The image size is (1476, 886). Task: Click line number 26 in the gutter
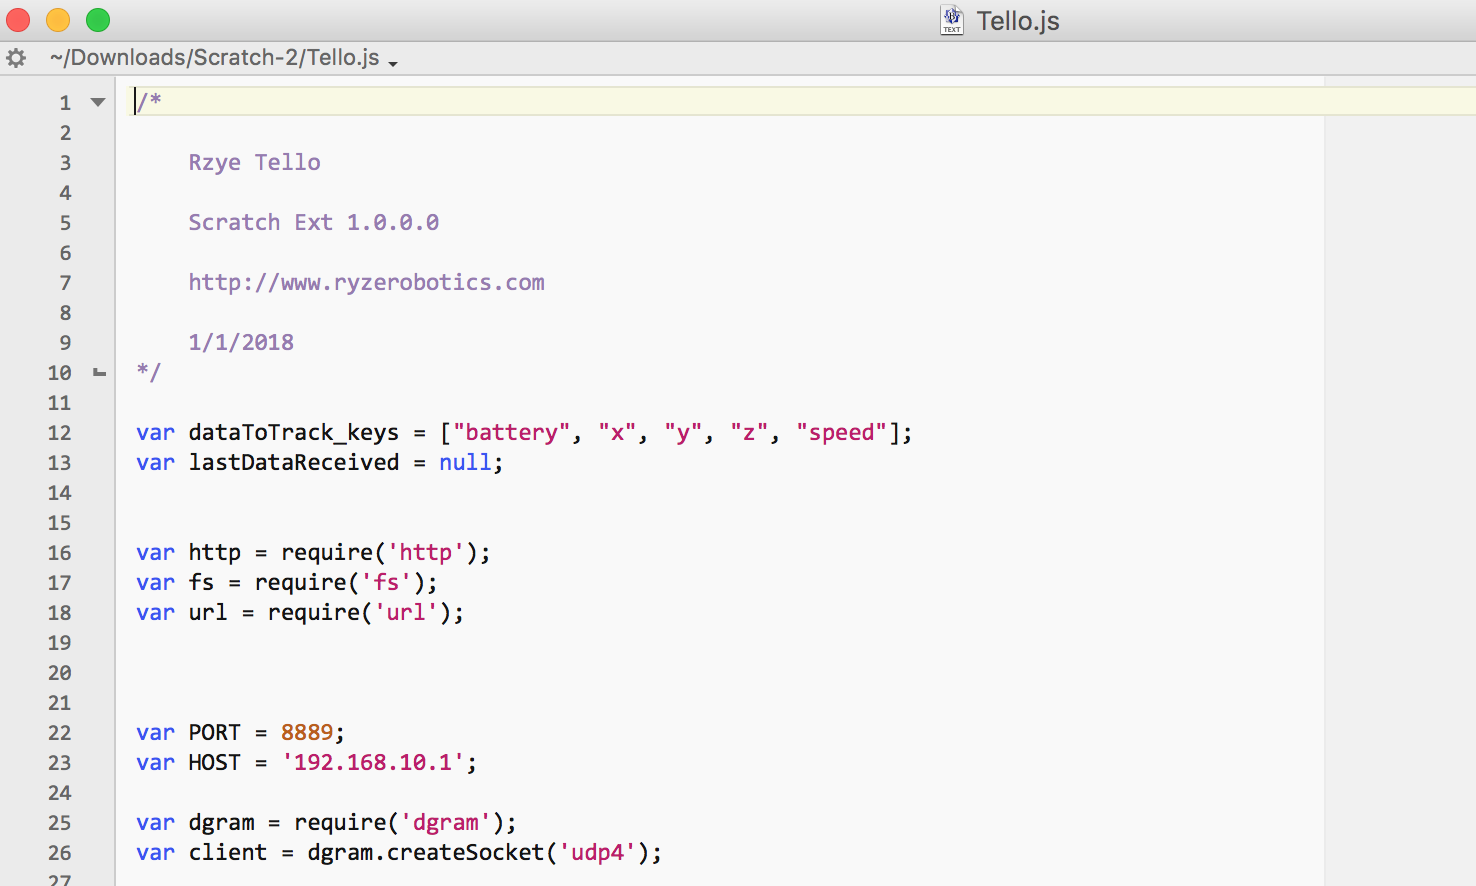pos(60,853)
